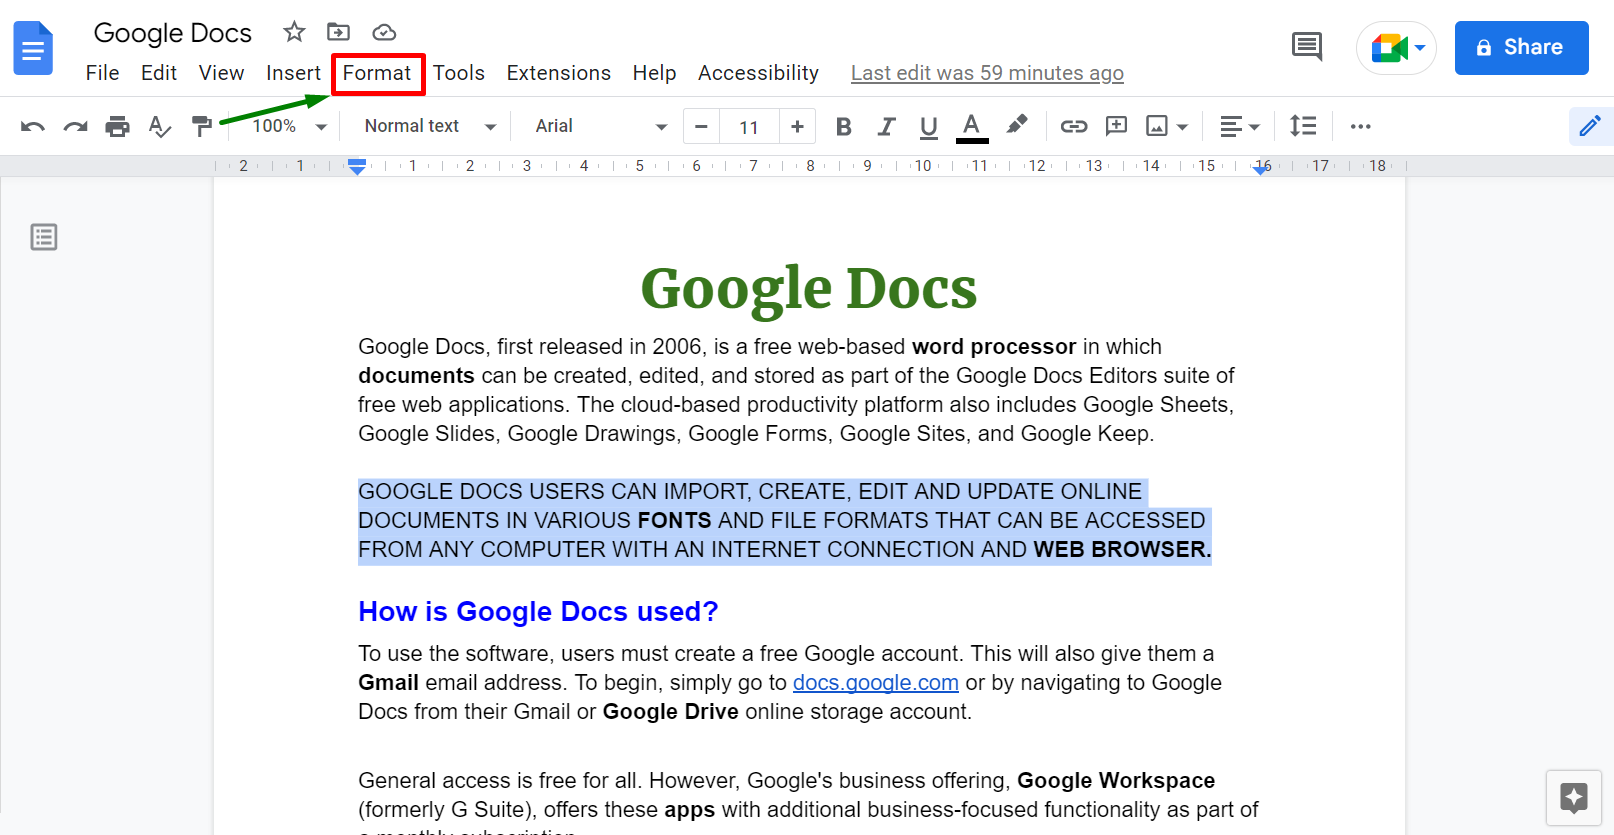Screen dimensions: 1614x835
Task: Open the Edit menu
Action: [x=159, y=73]
